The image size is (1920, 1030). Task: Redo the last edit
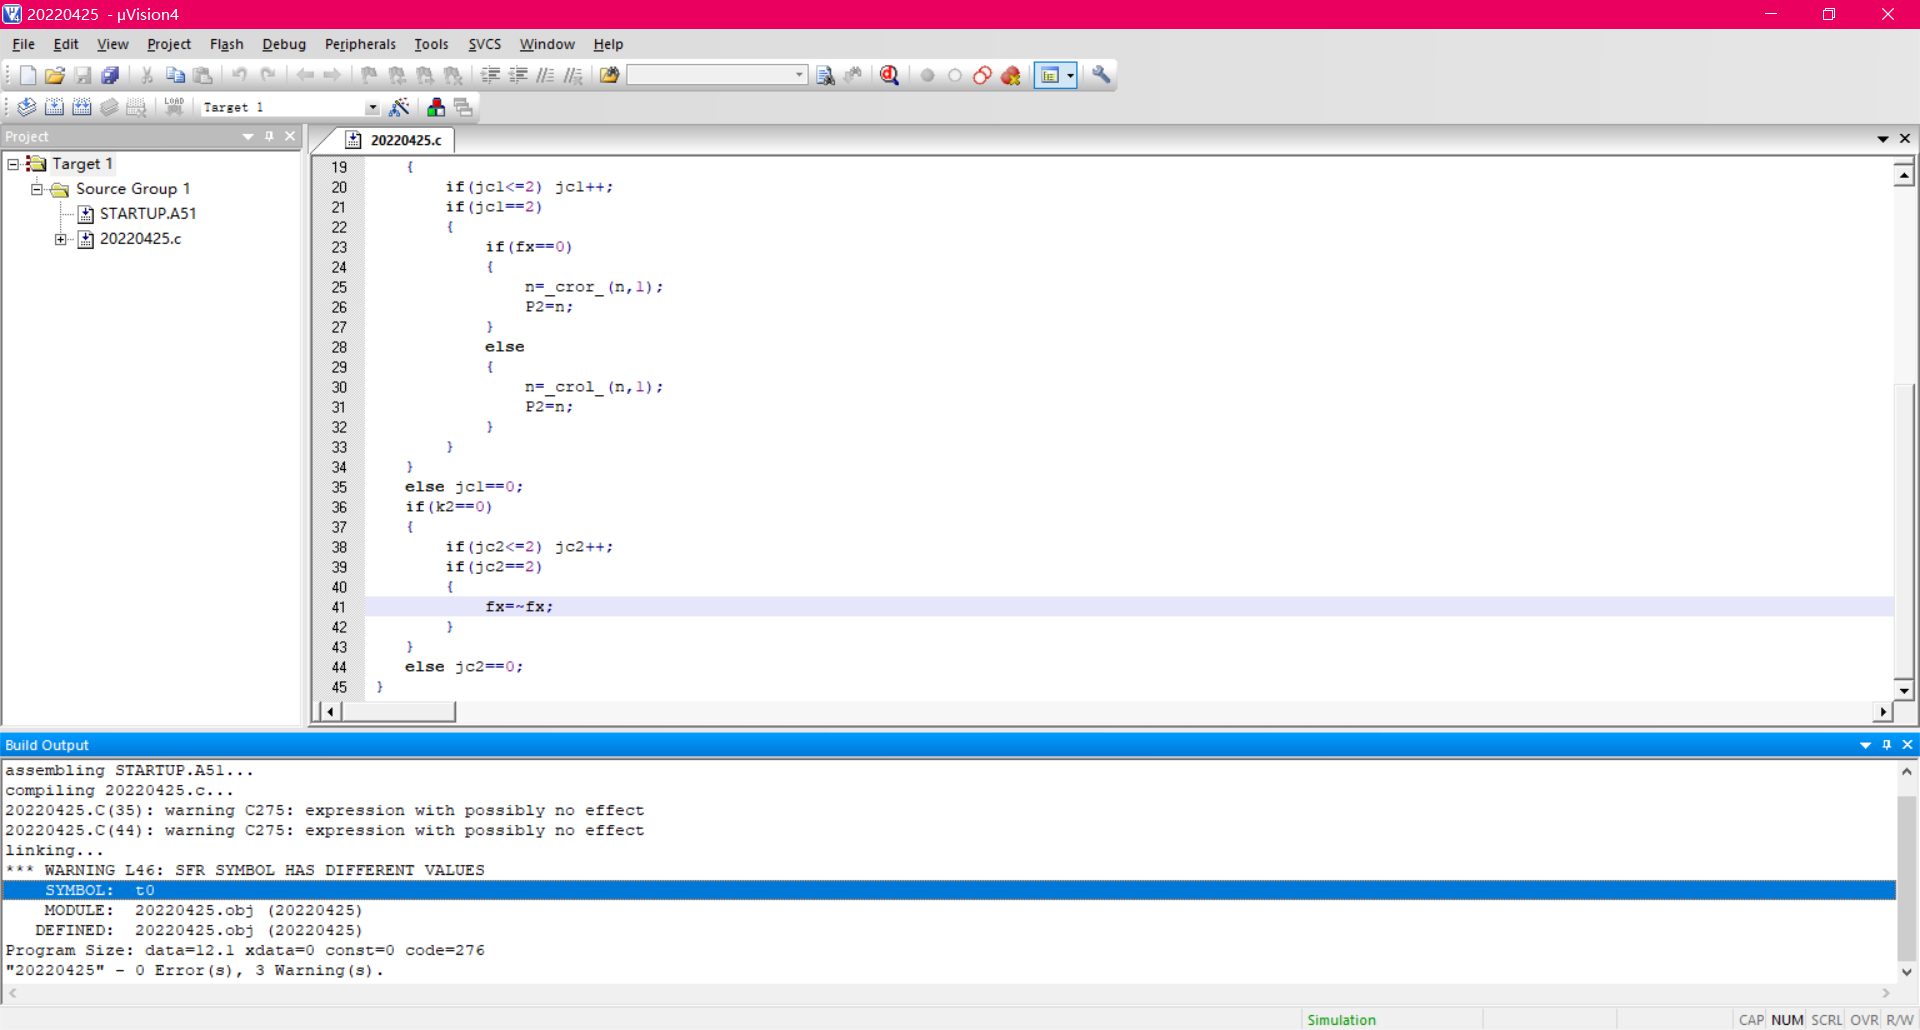pos(268,75)
